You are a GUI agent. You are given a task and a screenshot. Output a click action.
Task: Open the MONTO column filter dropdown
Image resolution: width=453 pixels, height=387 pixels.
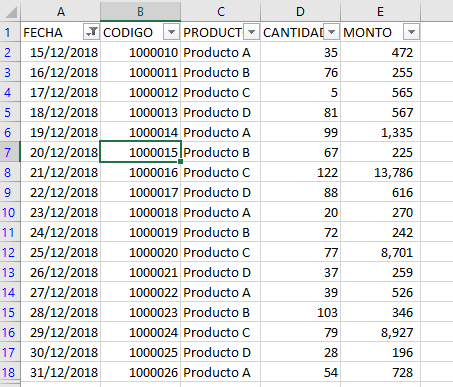pos(411,32)
